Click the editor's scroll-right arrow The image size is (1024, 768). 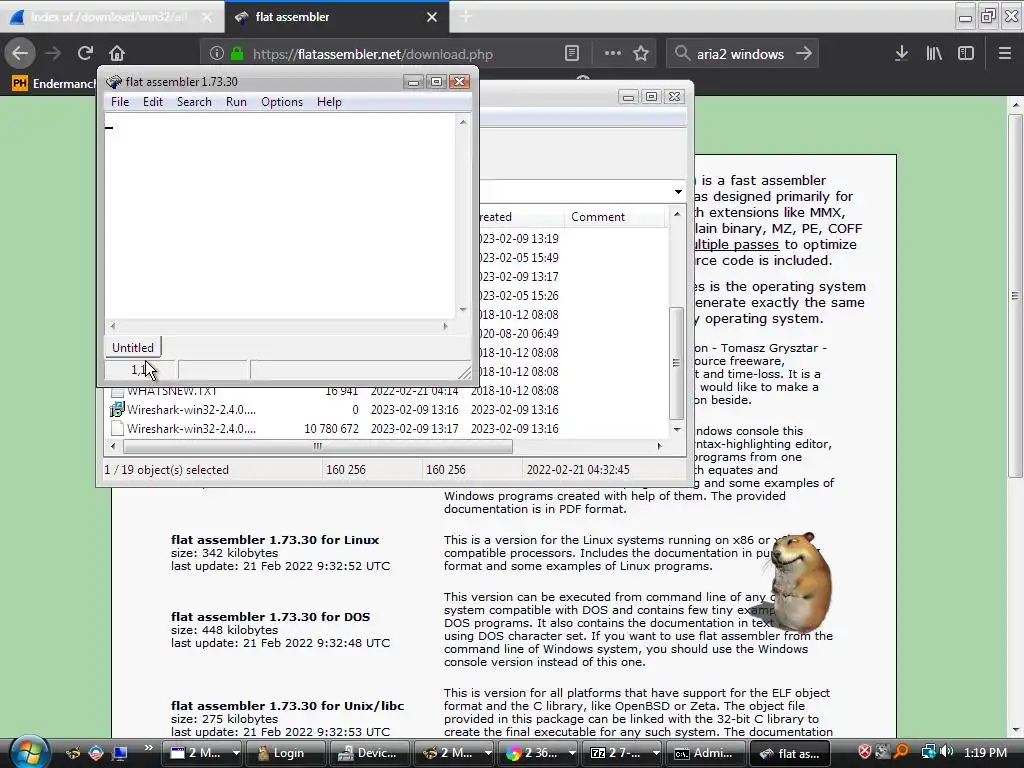(445, 325)
